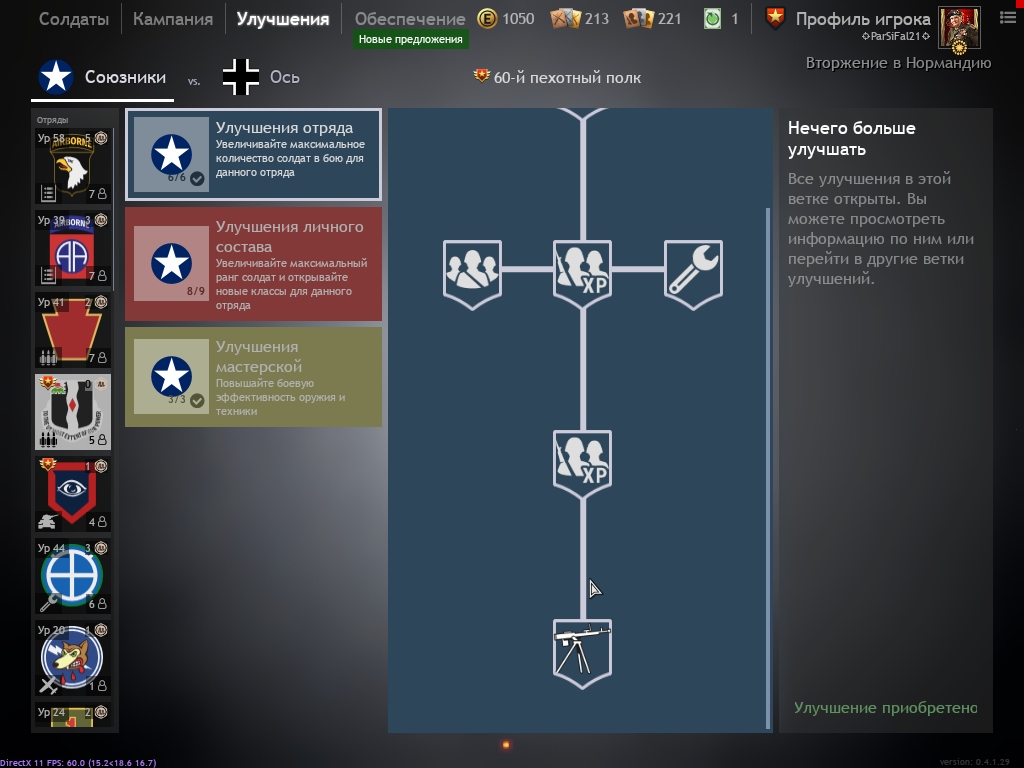
Task: Open the Солдаты tab
Action: [x=74, y=19]
